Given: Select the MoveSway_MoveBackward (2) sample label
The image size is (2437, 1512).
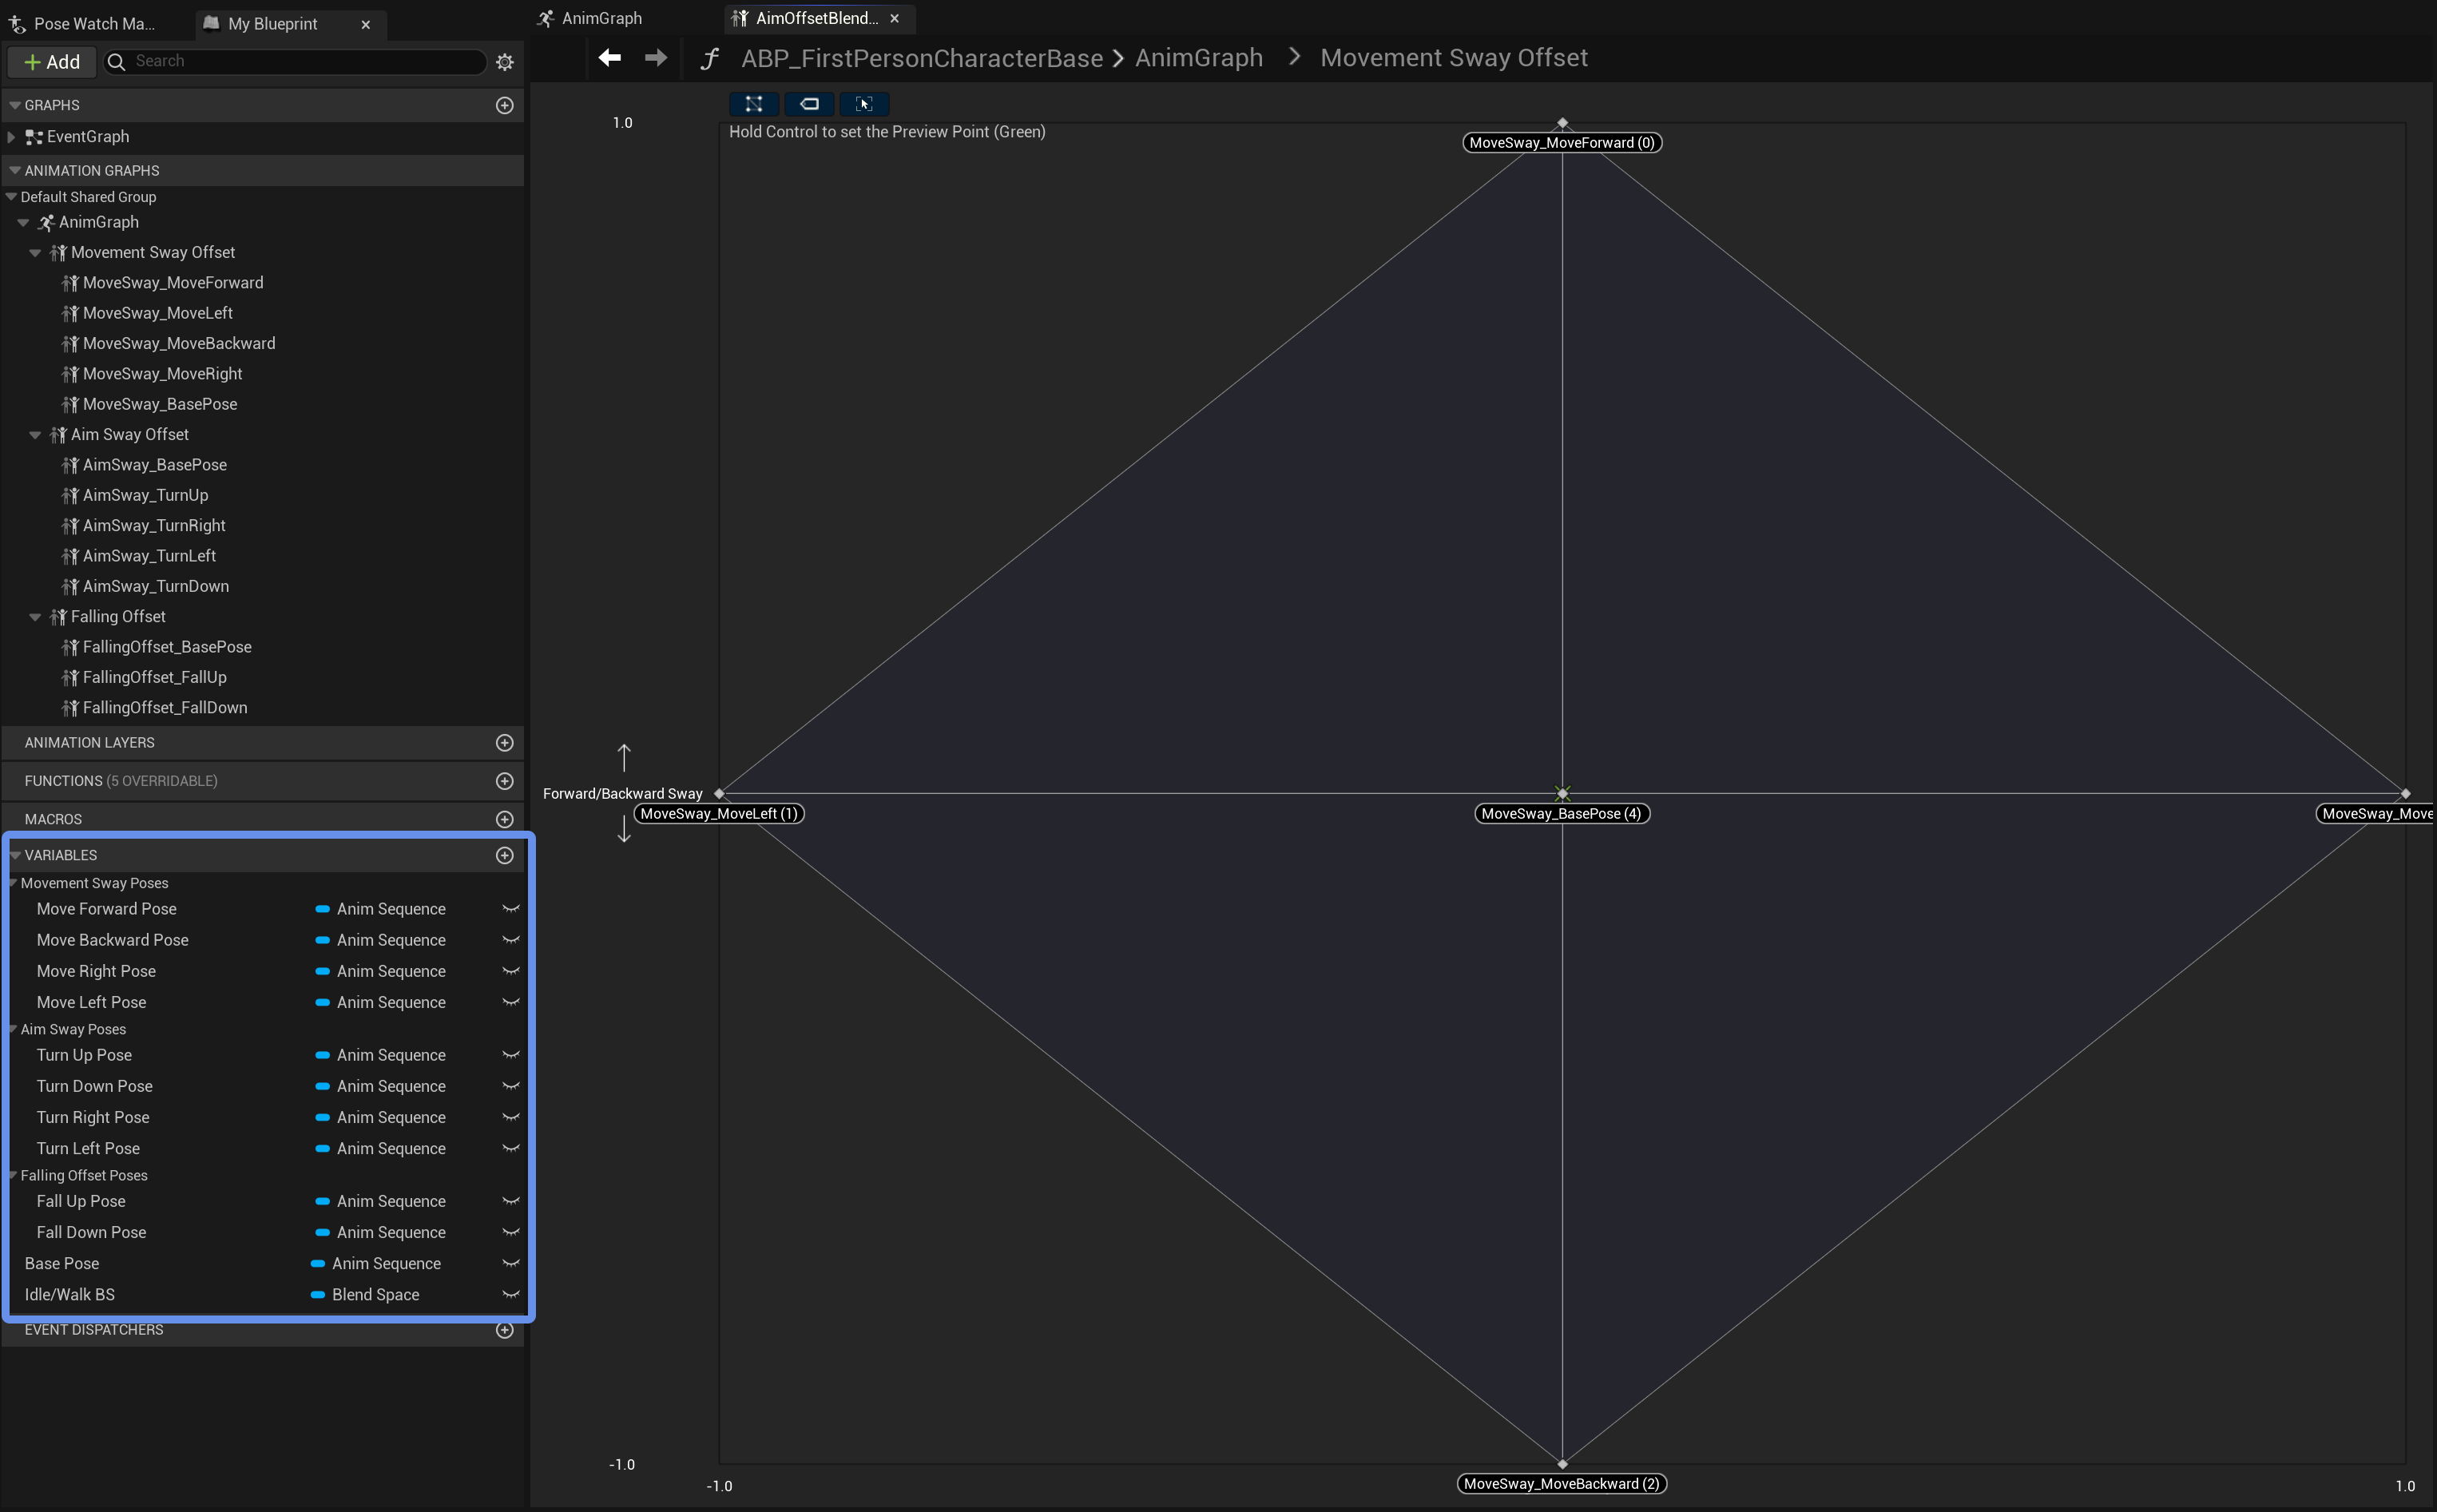Looking at the screenshot, I should 1562,1484.
